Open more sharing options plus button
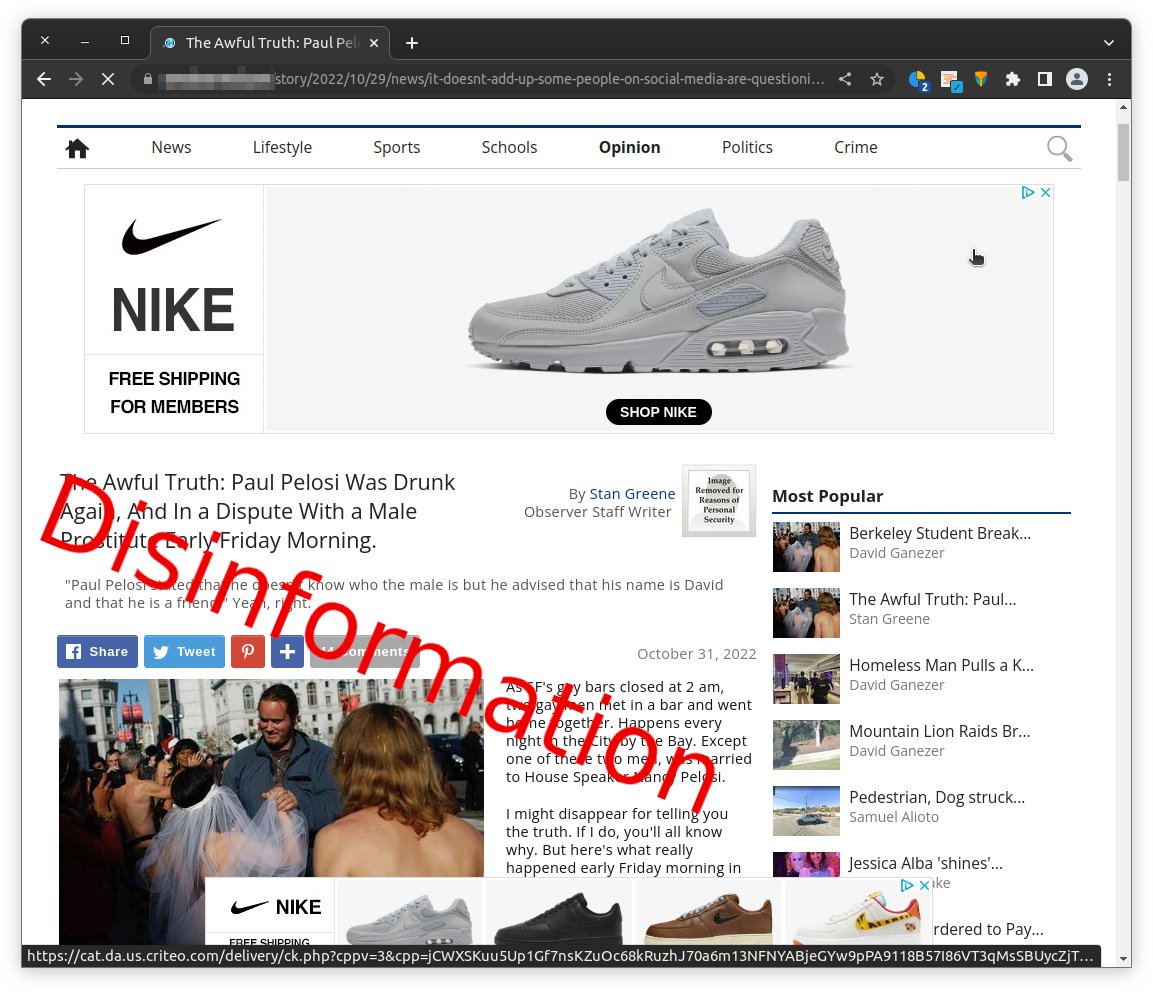The image size is (1153, 992). pyautogui.click(x=287, y=652)
